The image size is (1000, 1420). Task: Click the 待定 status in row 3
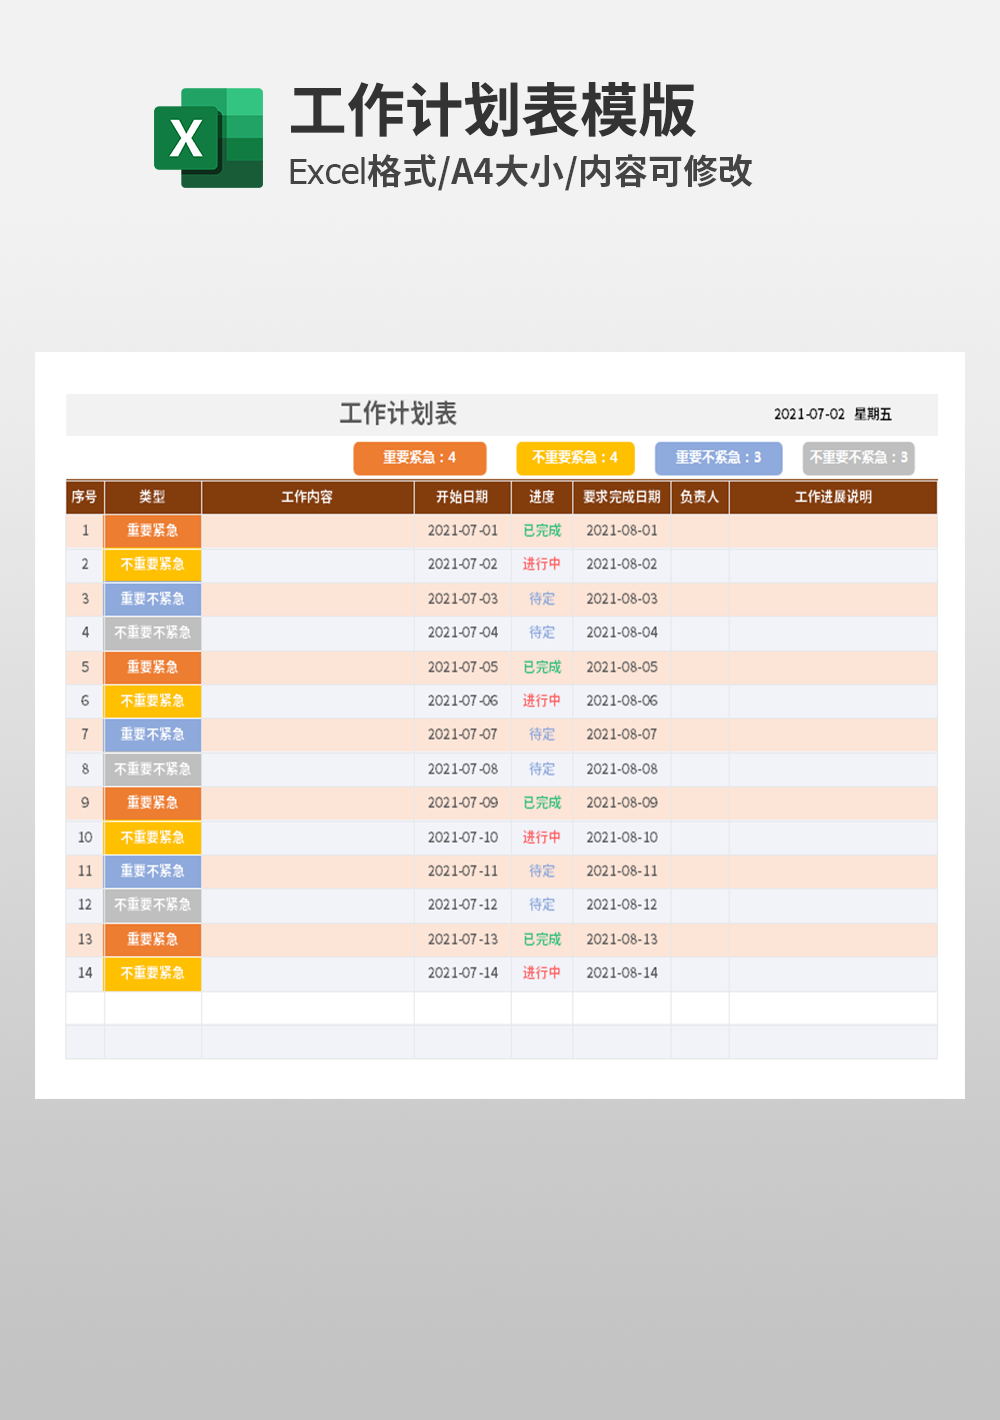(x=542, y=599)
